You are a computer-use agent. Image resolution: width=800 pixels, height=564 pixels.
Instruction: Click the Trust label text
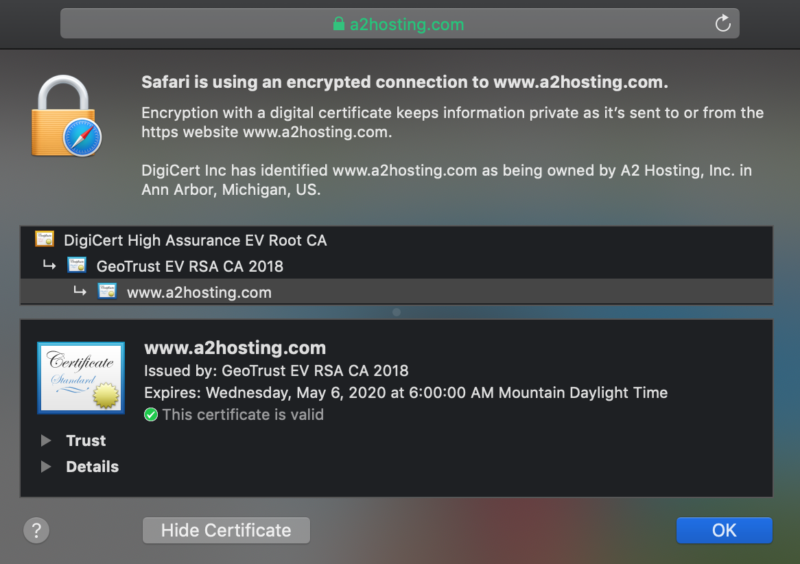click(86, 441)
